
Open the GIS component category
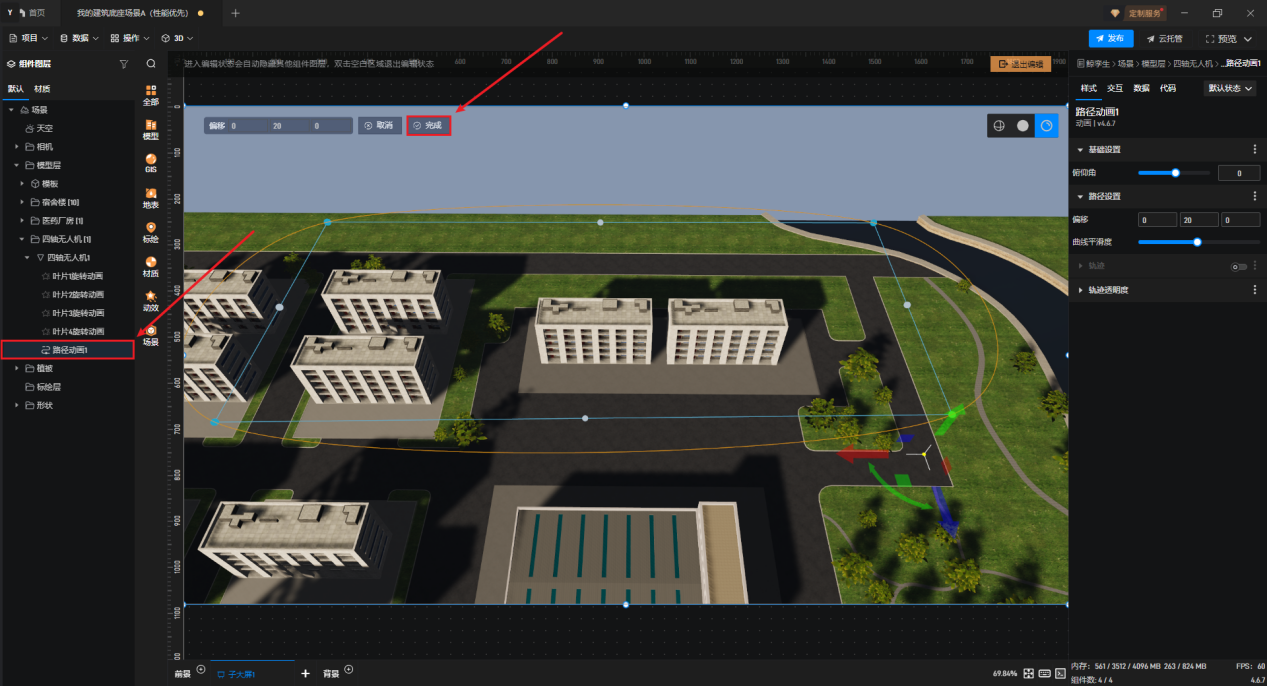click(151, 163)
